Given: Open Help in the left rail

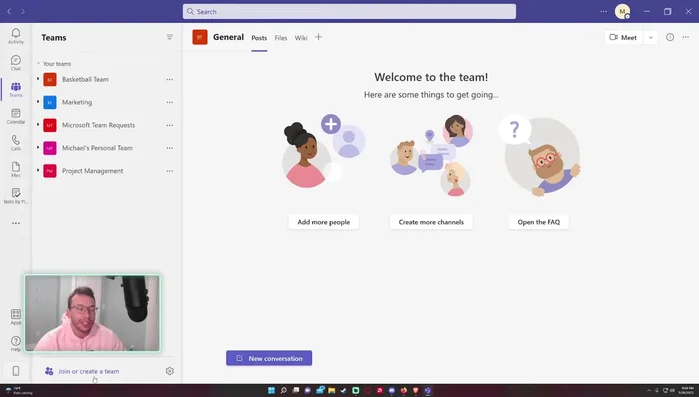Looking at the screenshot, I should click(16, 344).
